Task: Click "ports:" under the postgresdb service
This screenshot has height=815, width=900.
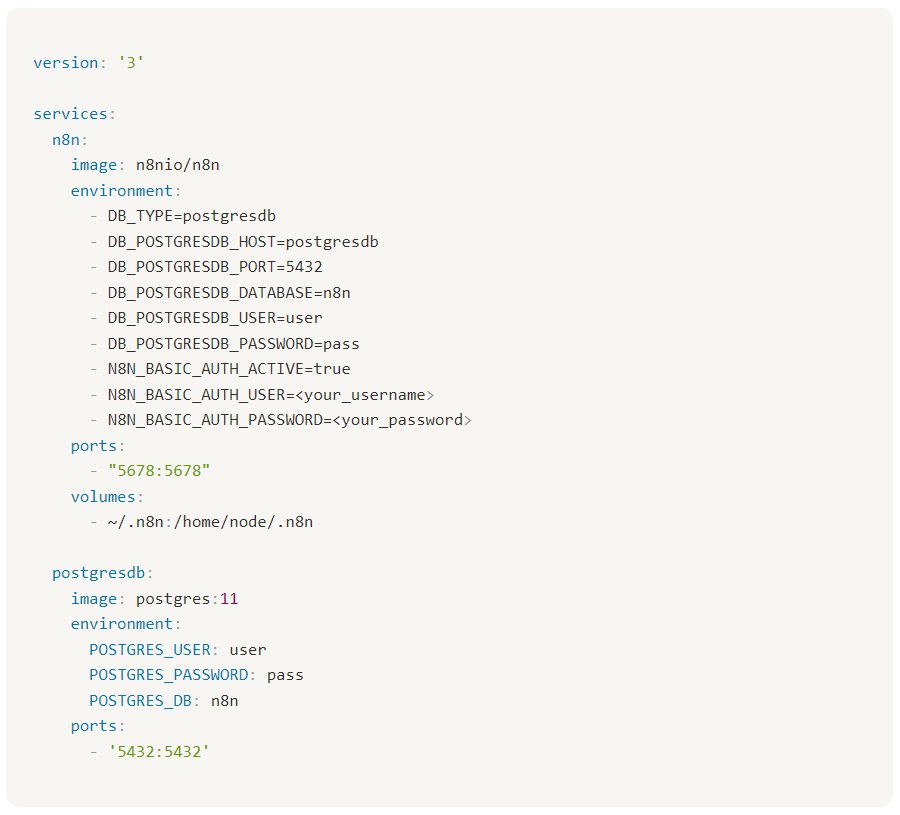Action: point(98,726)
